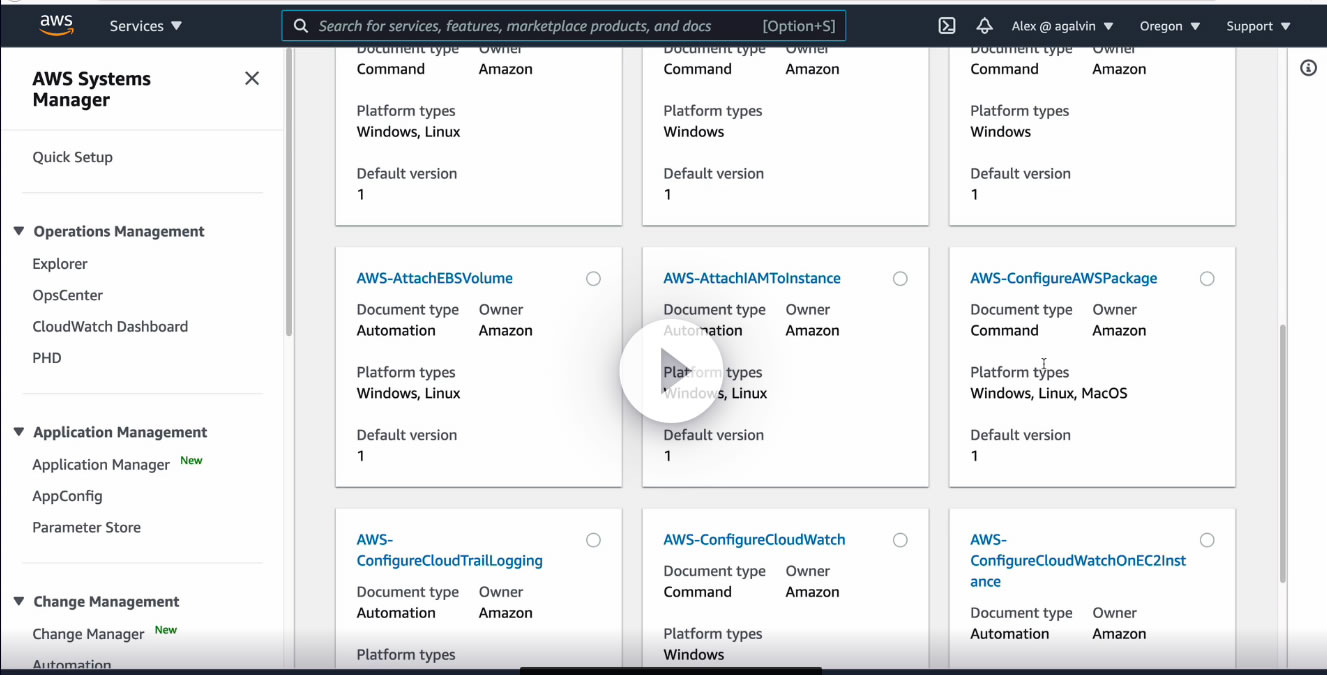Open the AWS-ConfigureCloudWatchOnEC2Instance document link

[x=1078, y=560]
